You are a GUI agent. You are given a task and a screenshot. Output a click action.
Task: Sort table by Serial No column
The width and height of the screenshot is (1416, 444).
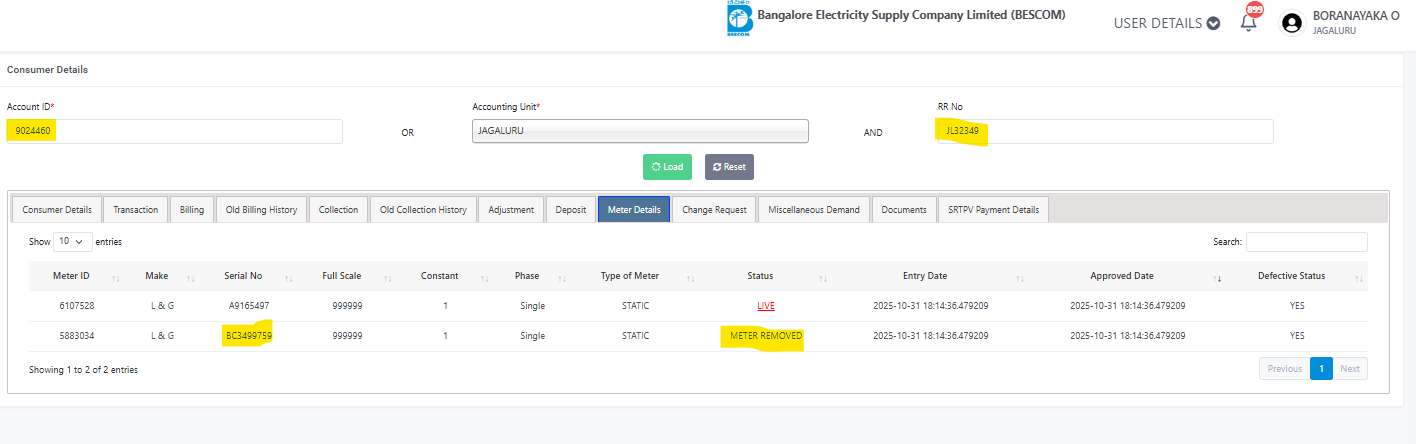coord(243,276)
